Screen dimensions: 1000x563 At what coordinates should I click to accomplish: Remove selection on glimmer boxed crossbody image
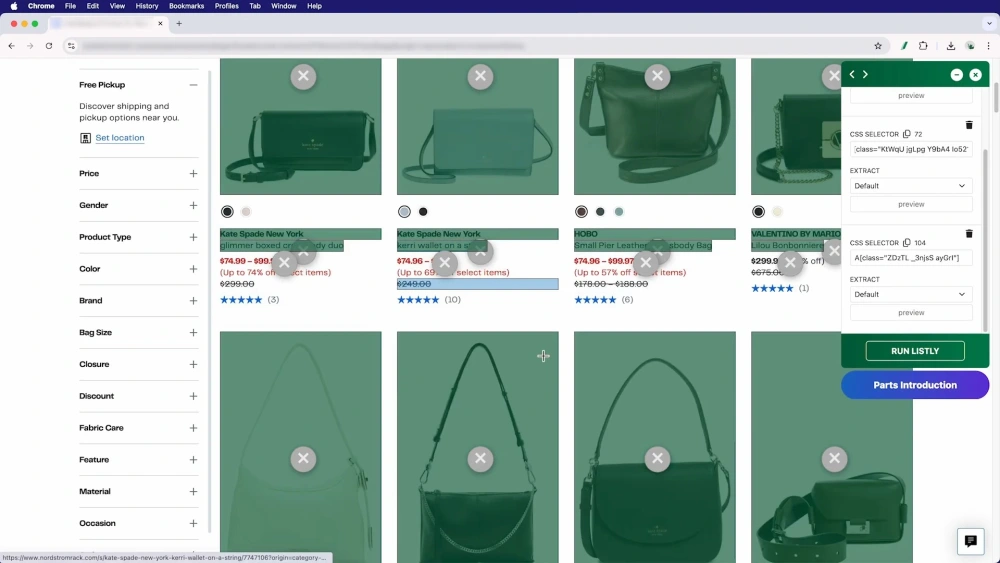[x=303, y=77]
